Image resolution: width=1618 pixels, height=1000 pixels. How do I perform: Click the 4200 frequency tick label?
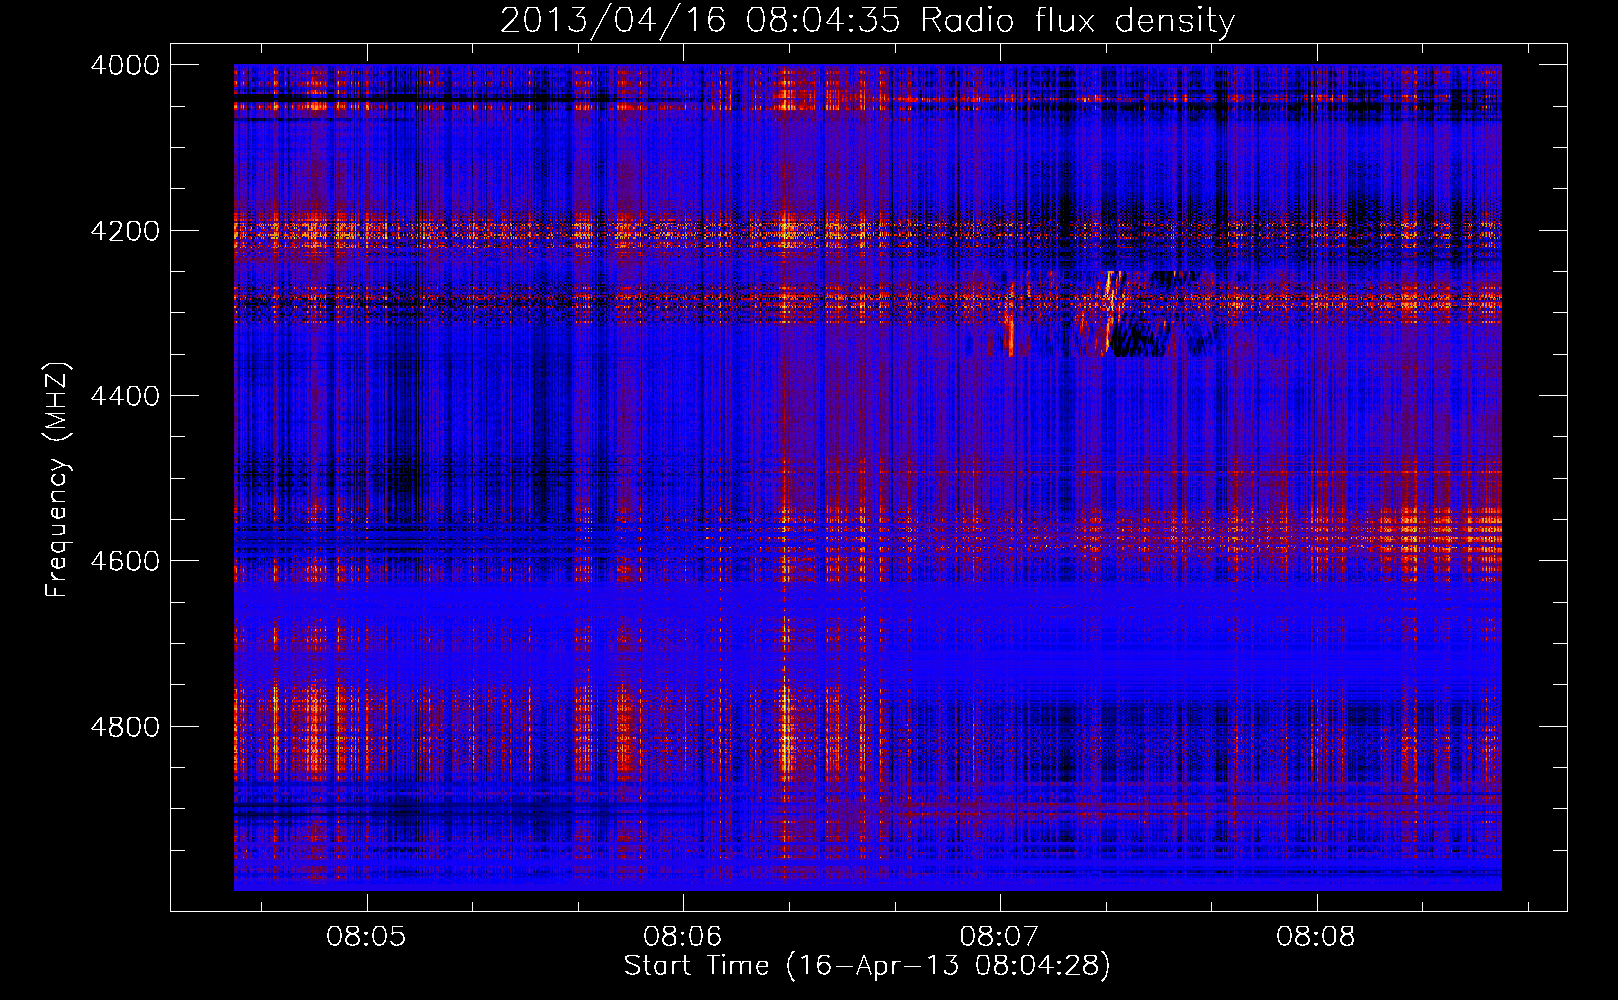coord(125,230)
